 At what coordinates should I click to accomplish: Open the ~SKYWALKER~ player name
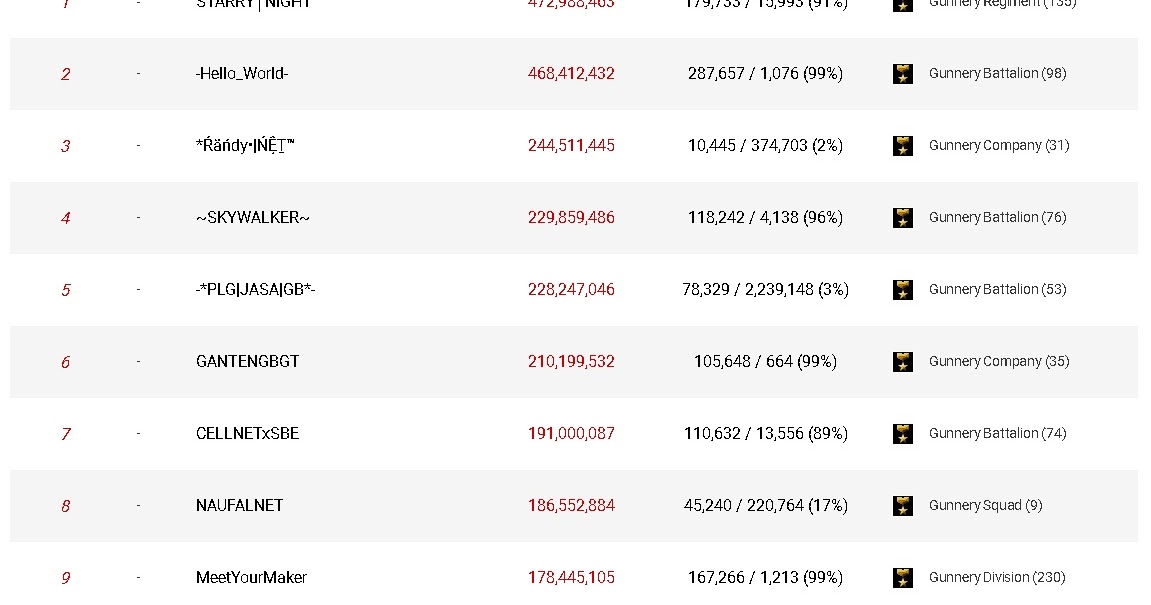pos(252,218)
